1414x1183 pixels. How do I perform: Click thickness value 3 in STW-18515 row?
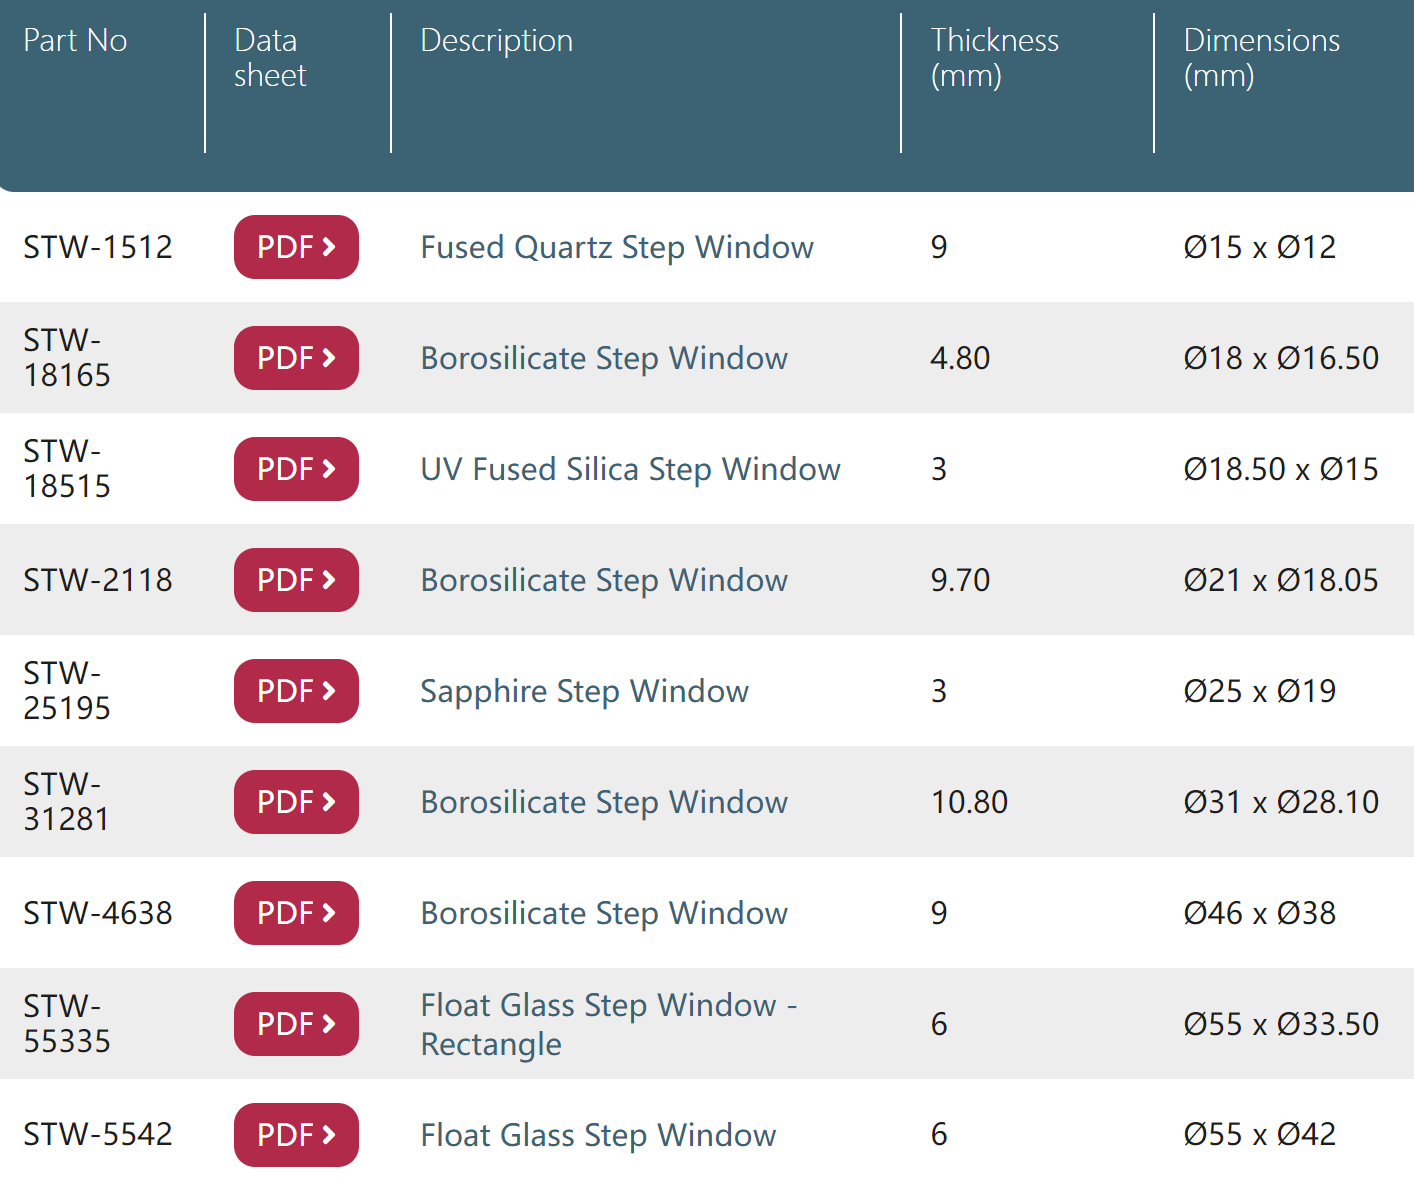click(x=939, y=469)
